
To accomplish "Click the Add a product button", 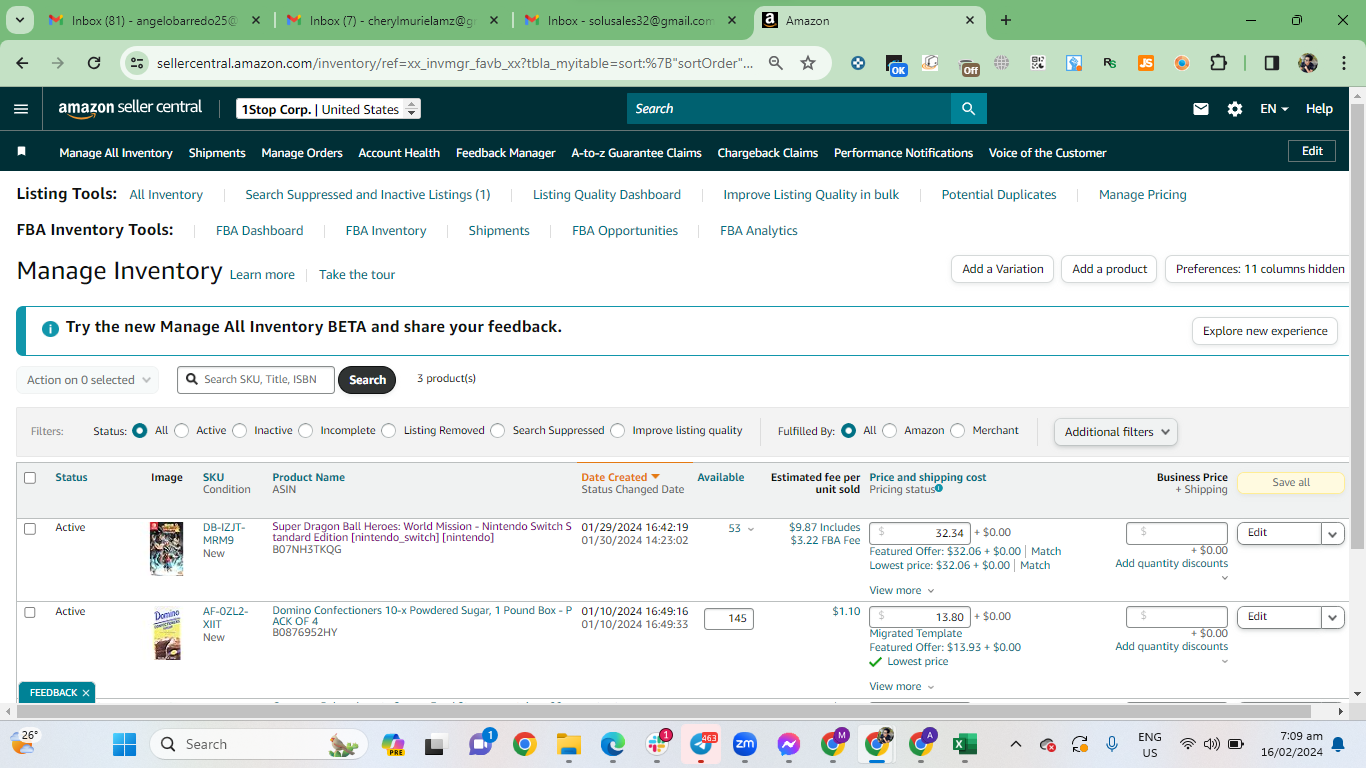I will [1109, 269].
